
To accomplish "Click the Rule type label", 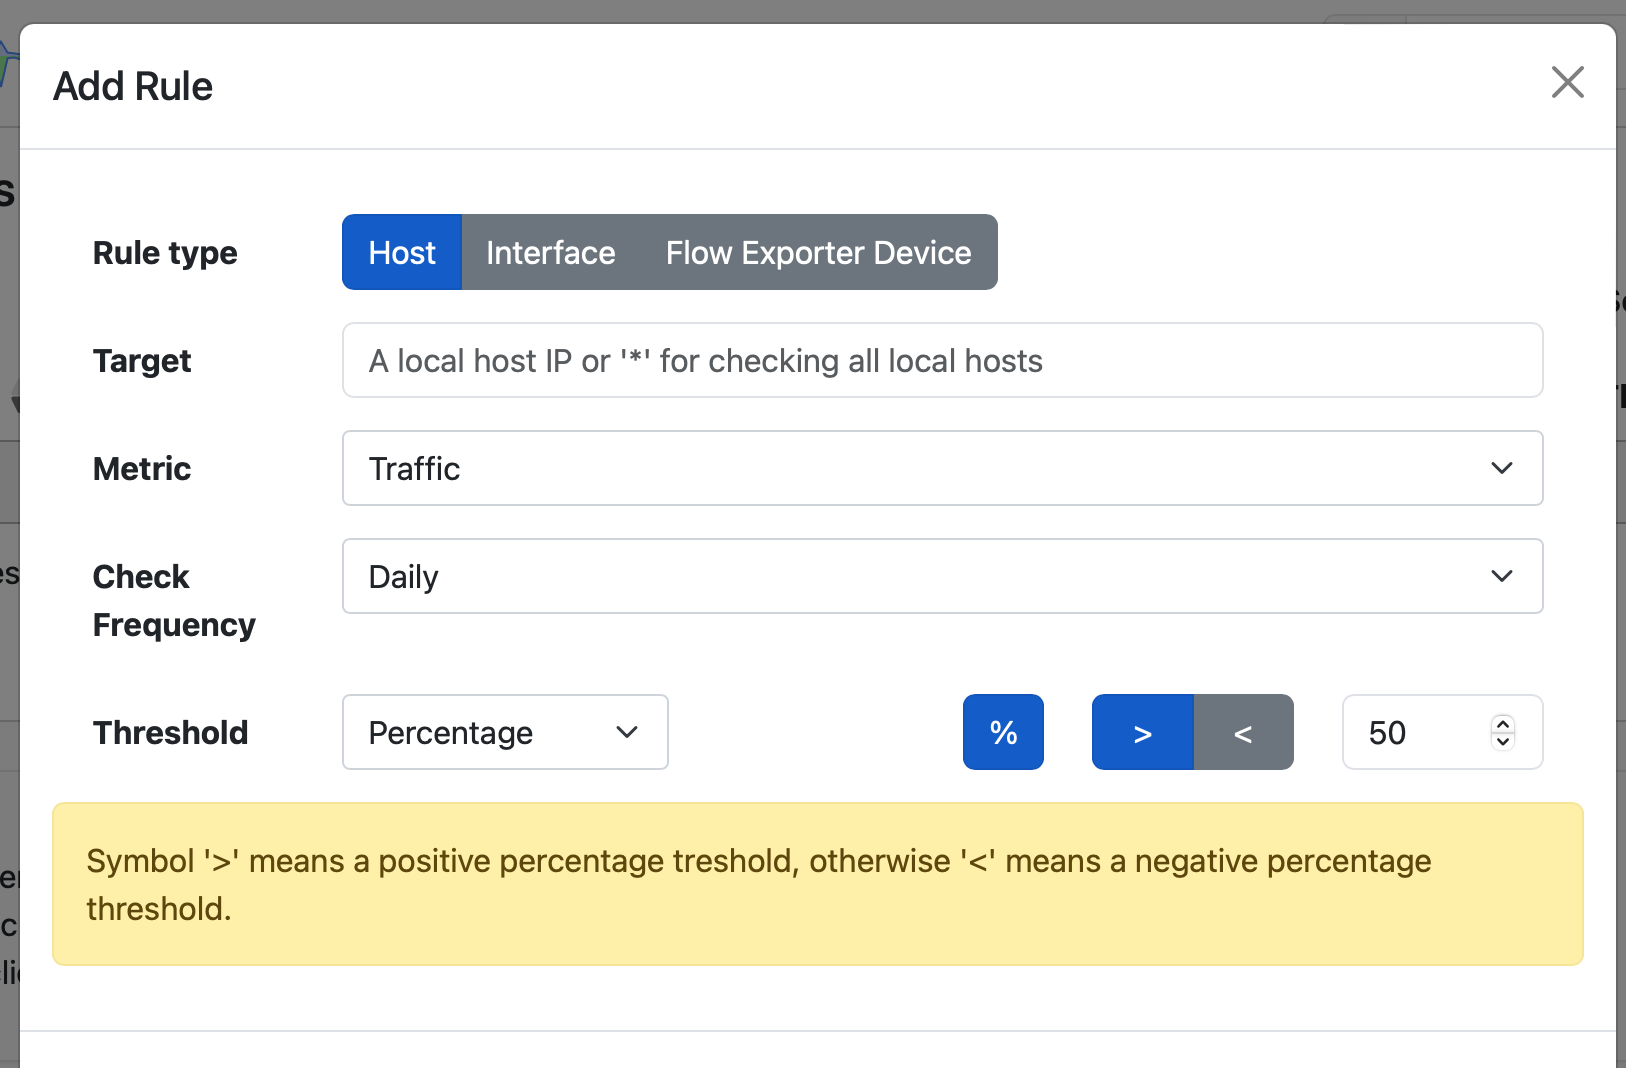I will [x=164, y=252].
